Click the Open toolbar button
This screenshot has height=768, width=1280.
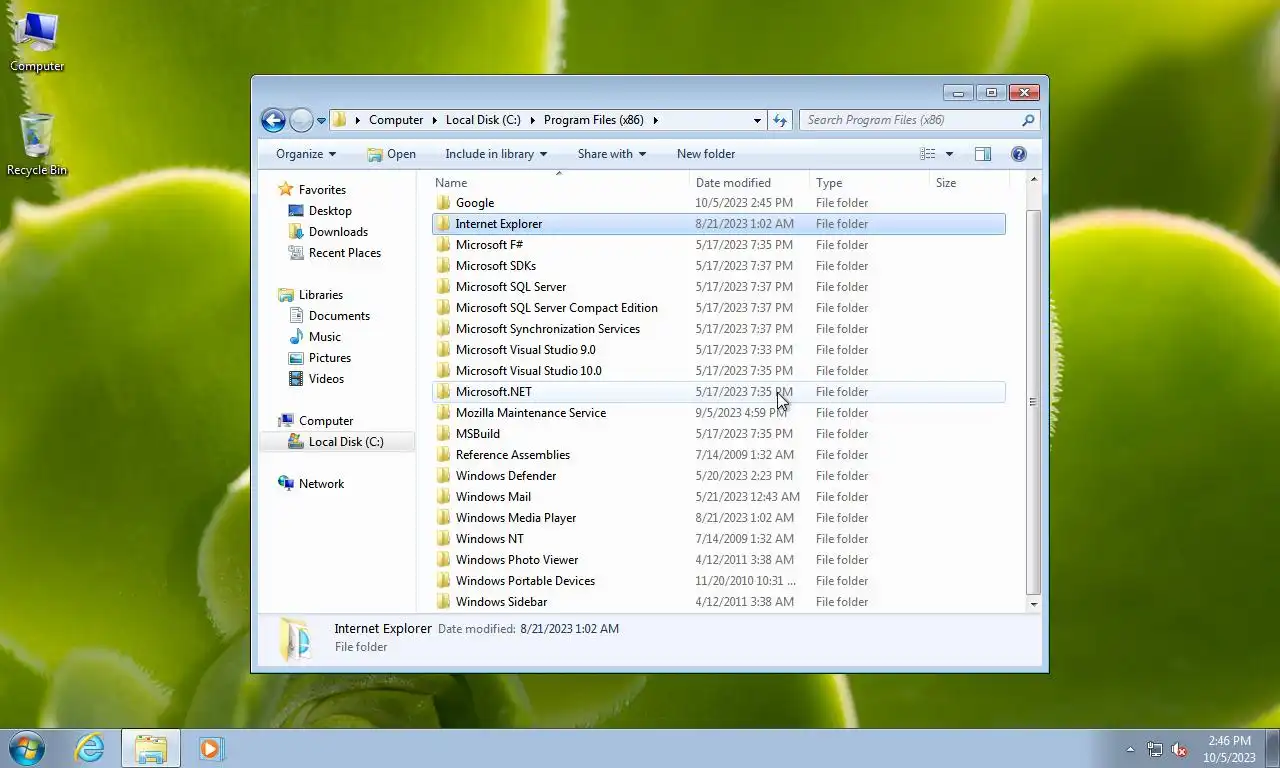(391, 154)
